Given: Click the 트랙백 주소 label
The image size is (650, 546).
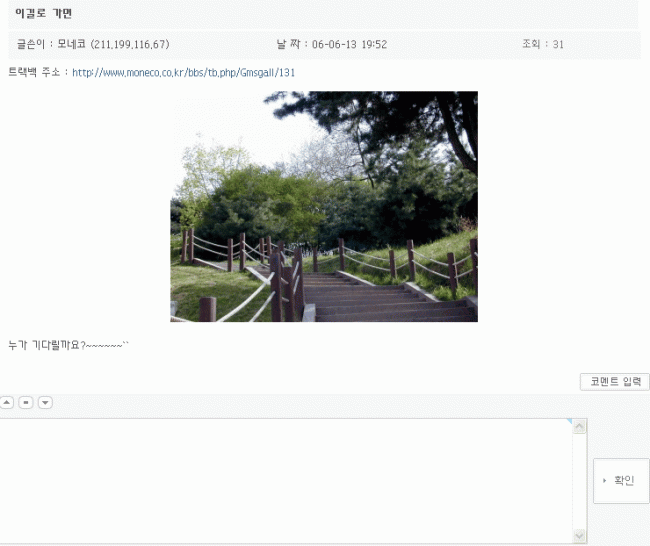Looking at the screenshot, I should (34, 72).
